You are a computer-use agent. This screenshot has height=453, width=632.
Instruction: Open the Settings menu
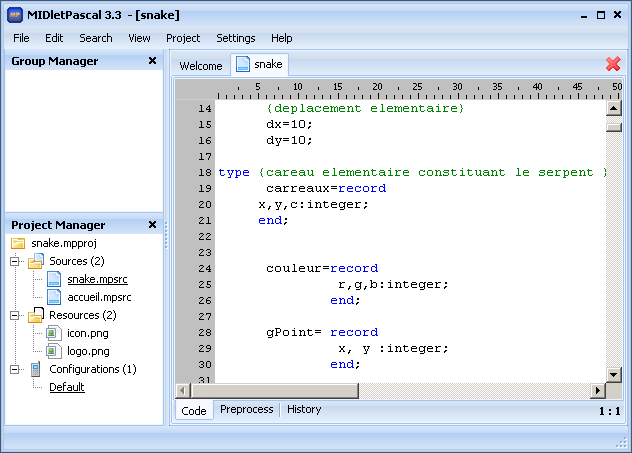click(x=236, y=38)
